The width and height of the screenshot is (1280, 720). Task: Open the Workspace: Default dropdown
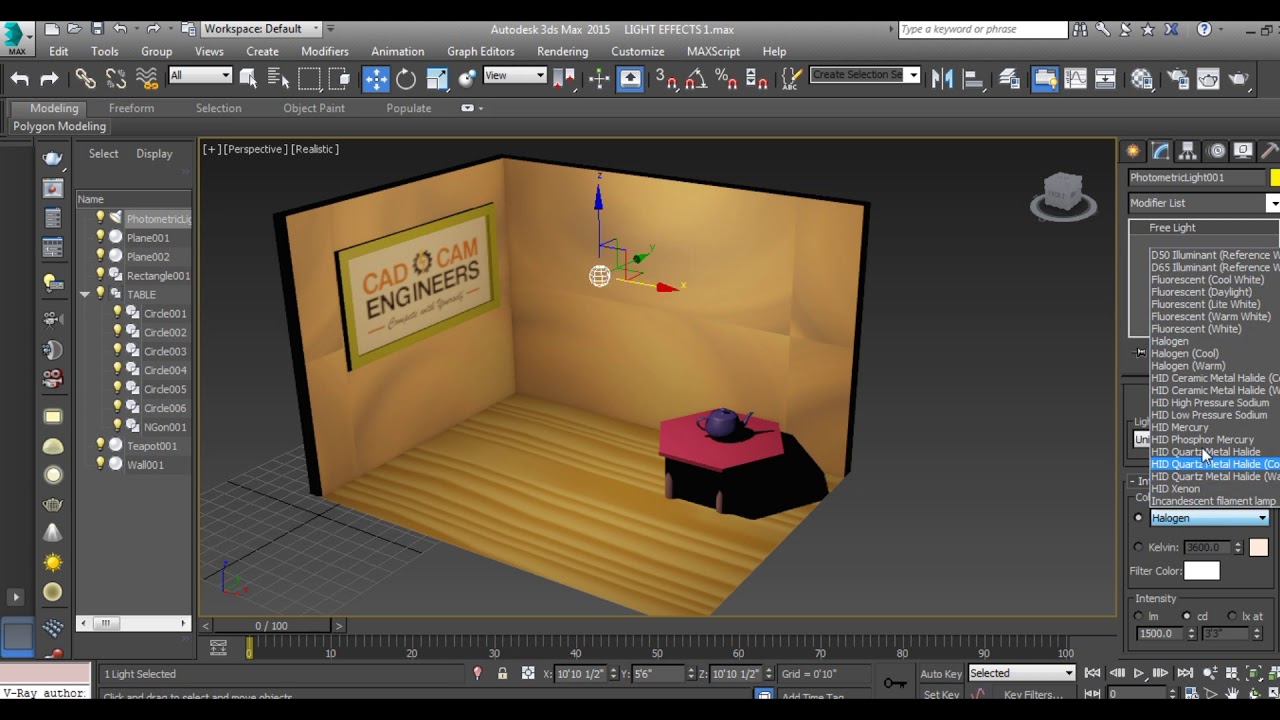(262, 29)
